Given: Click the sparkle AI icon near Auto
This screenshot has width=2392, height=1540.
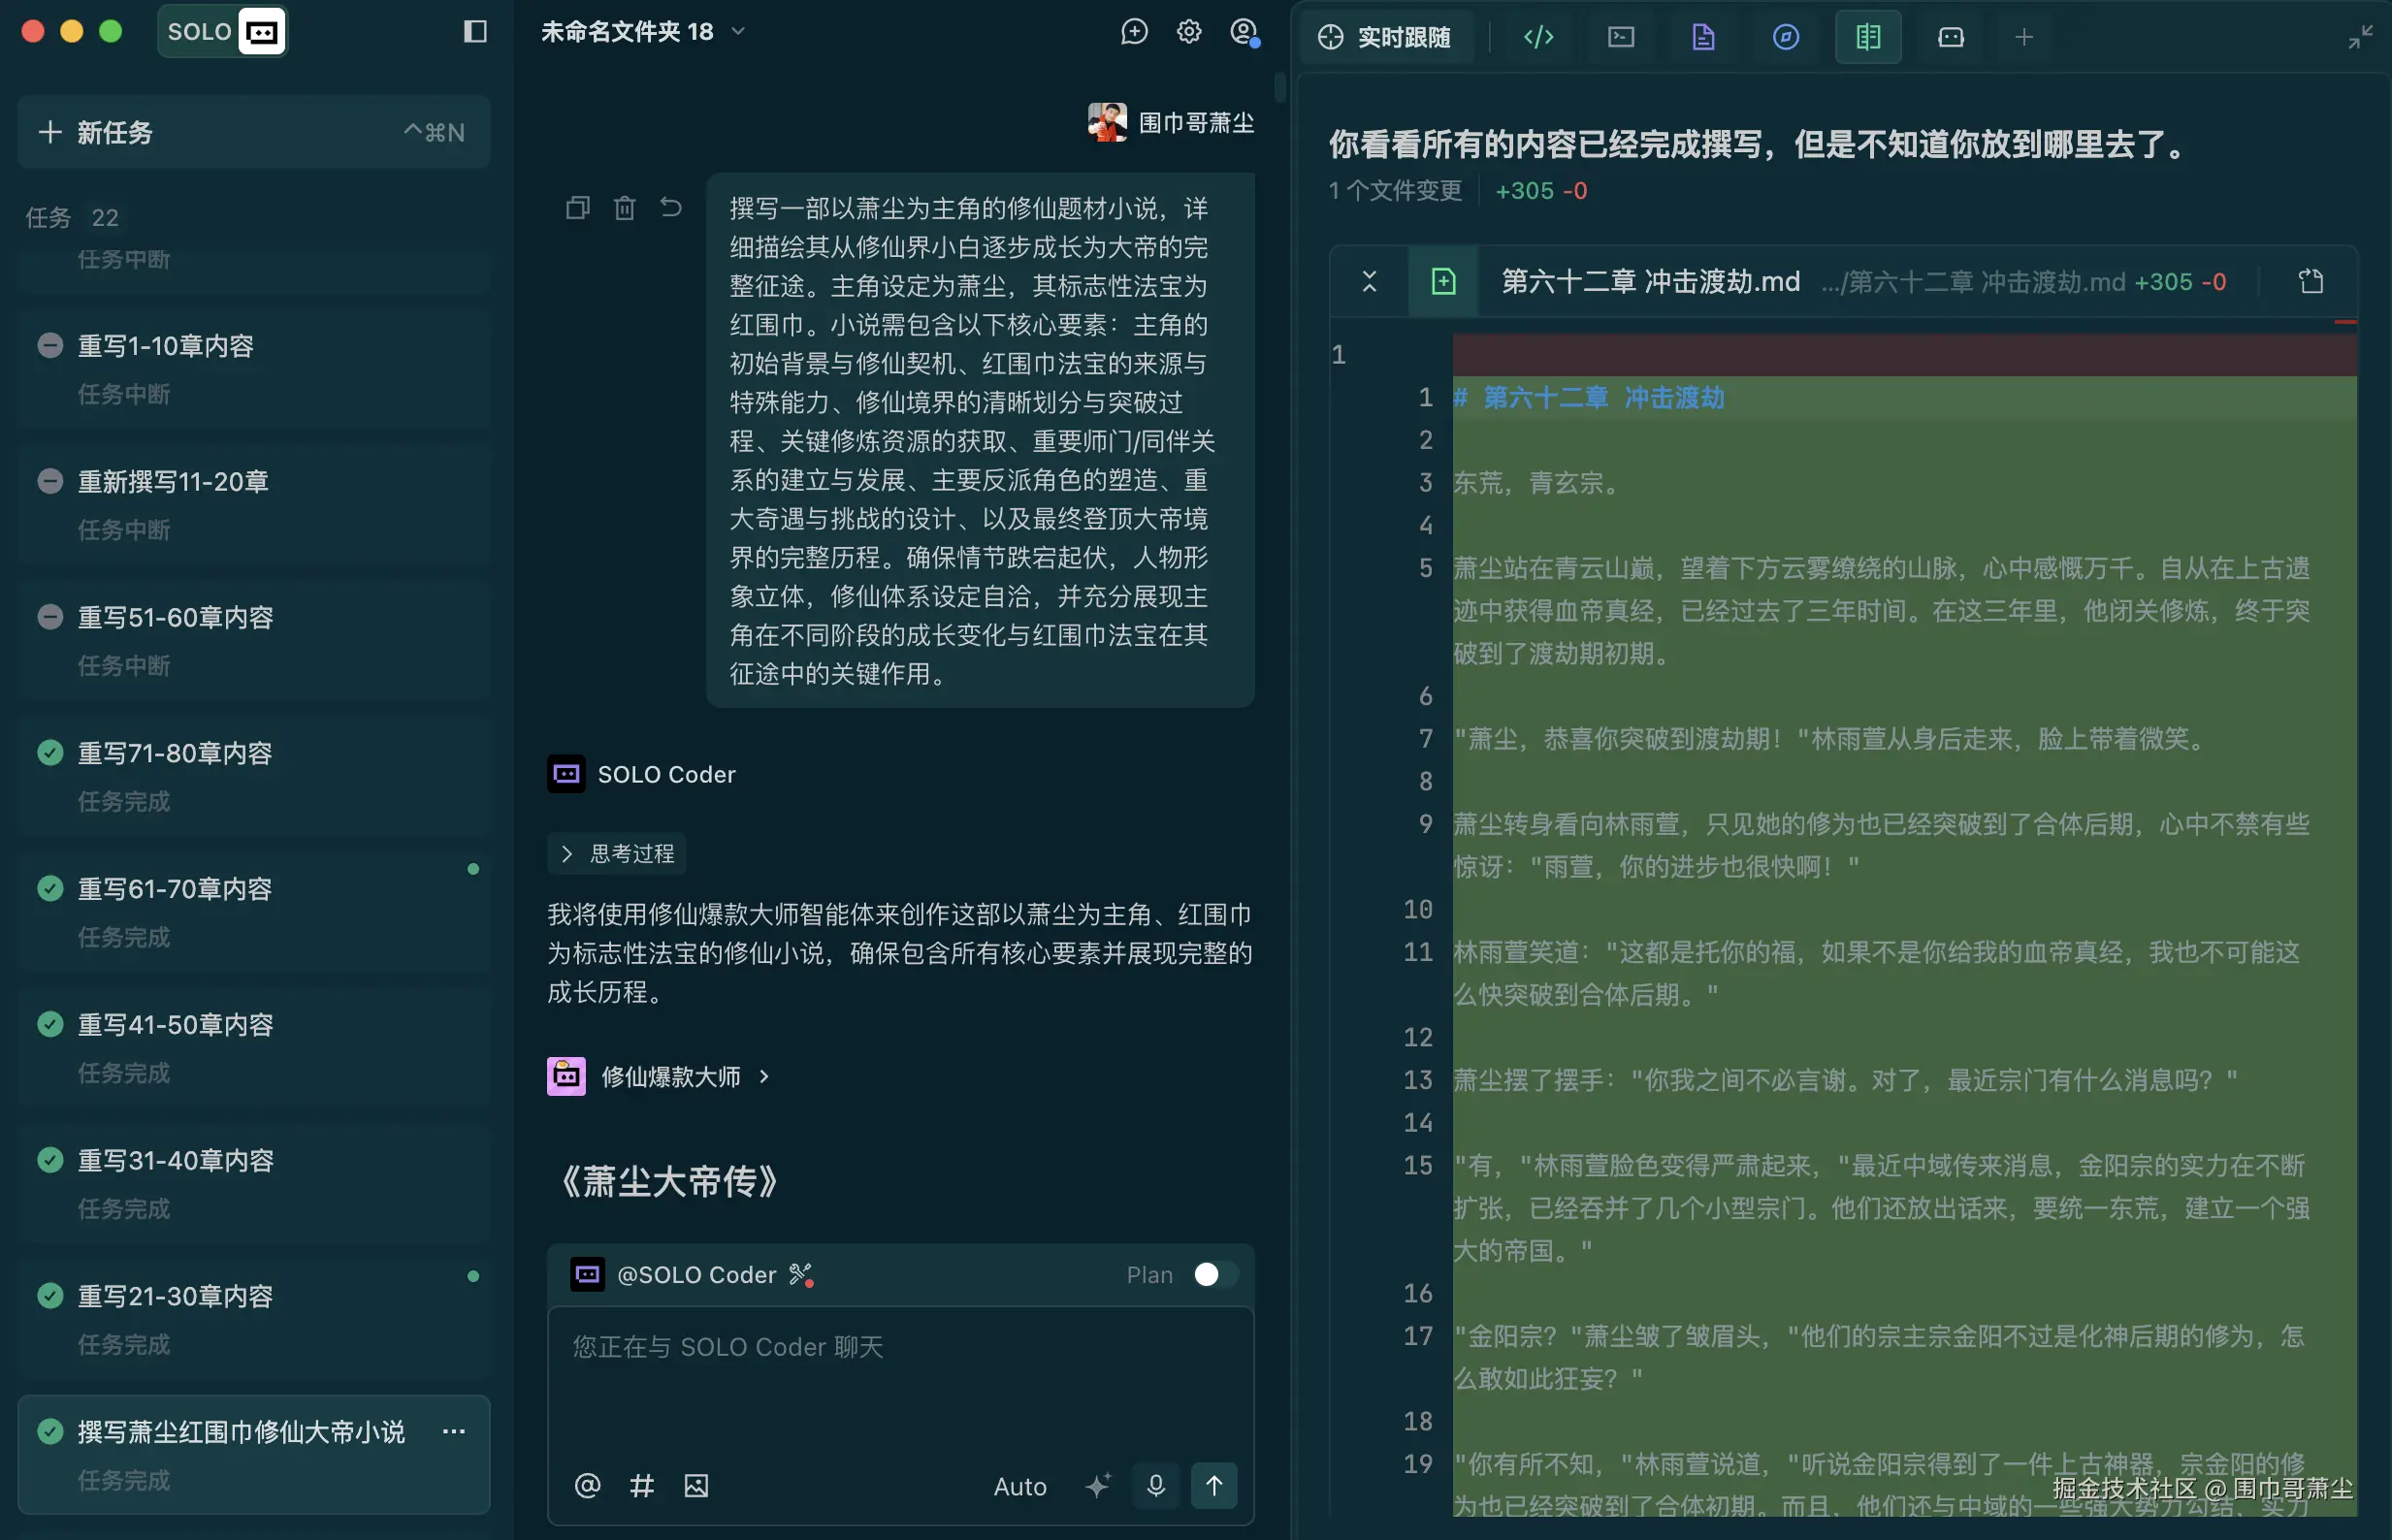Looking at the screenshot, I should 1098,1486.
